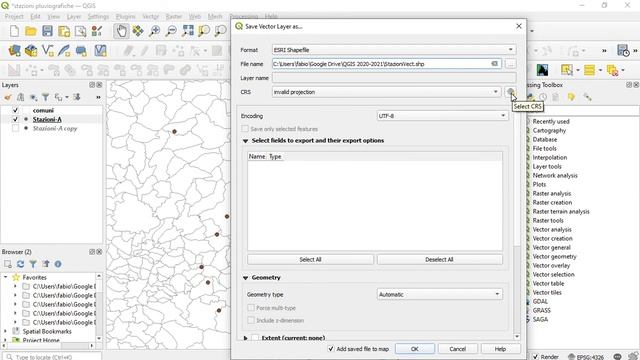Click the Select CRS globe button
640x360 pixels.
pos(510,92)
